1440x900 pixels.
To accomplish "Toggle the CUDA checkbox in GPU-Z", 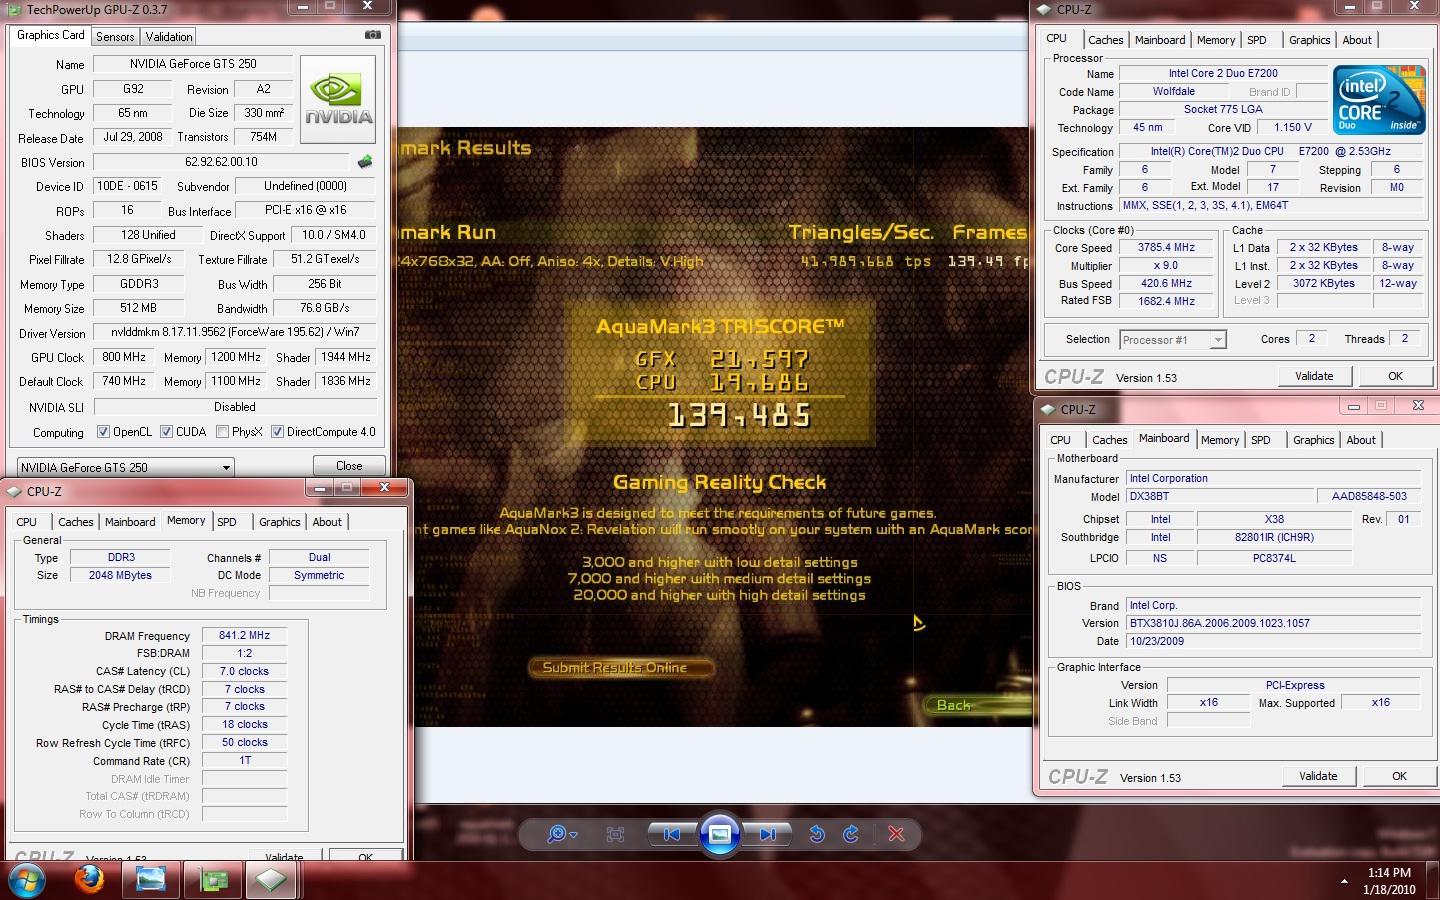I will (166, 432).
